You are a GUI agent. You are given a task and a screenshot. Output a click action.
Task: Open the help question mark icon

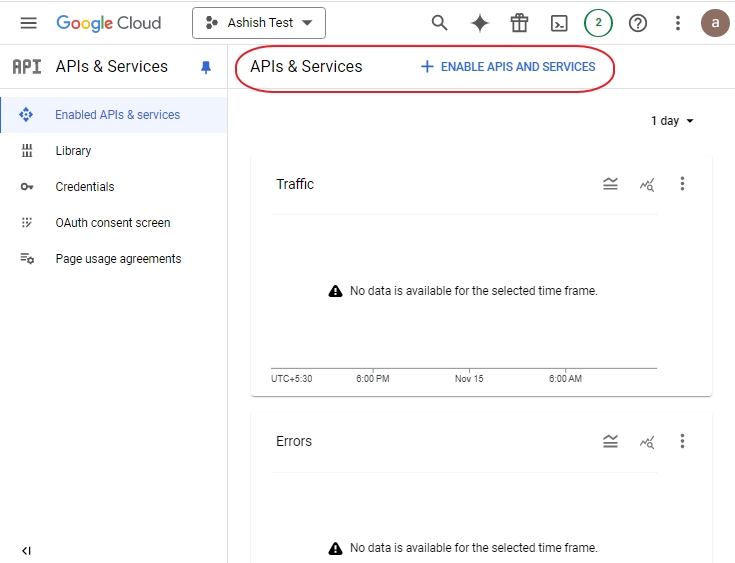click(638, 23)
